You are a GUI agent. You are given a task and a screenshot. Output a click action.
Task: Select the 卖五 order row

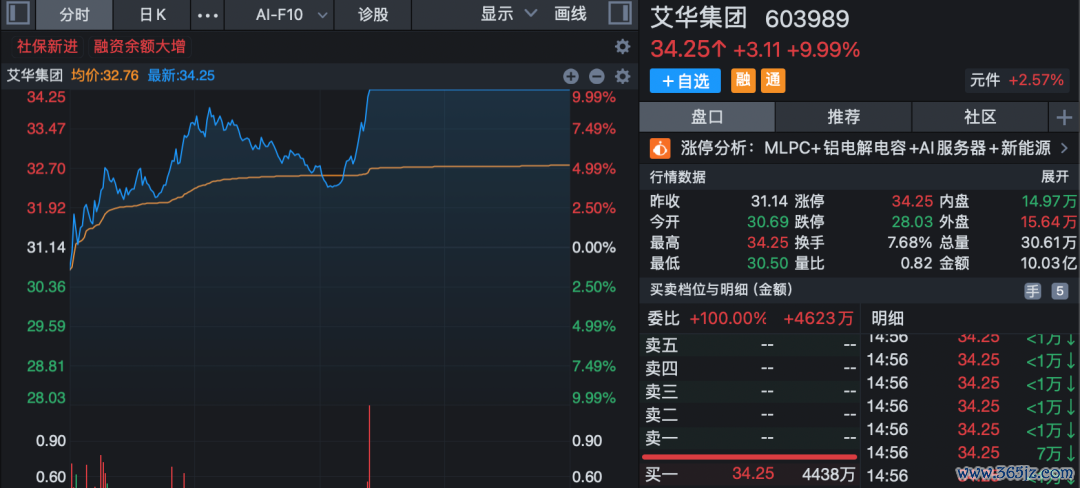(750, 344)
